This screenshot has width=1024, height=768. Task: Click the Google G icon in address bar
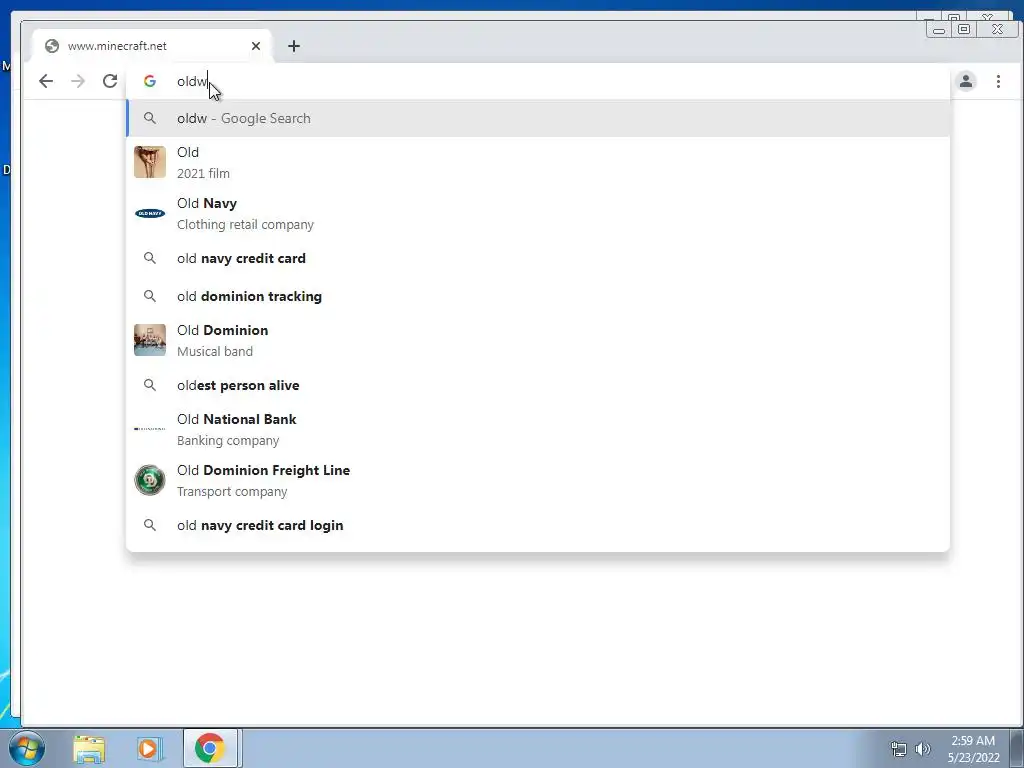pos(150,81)
